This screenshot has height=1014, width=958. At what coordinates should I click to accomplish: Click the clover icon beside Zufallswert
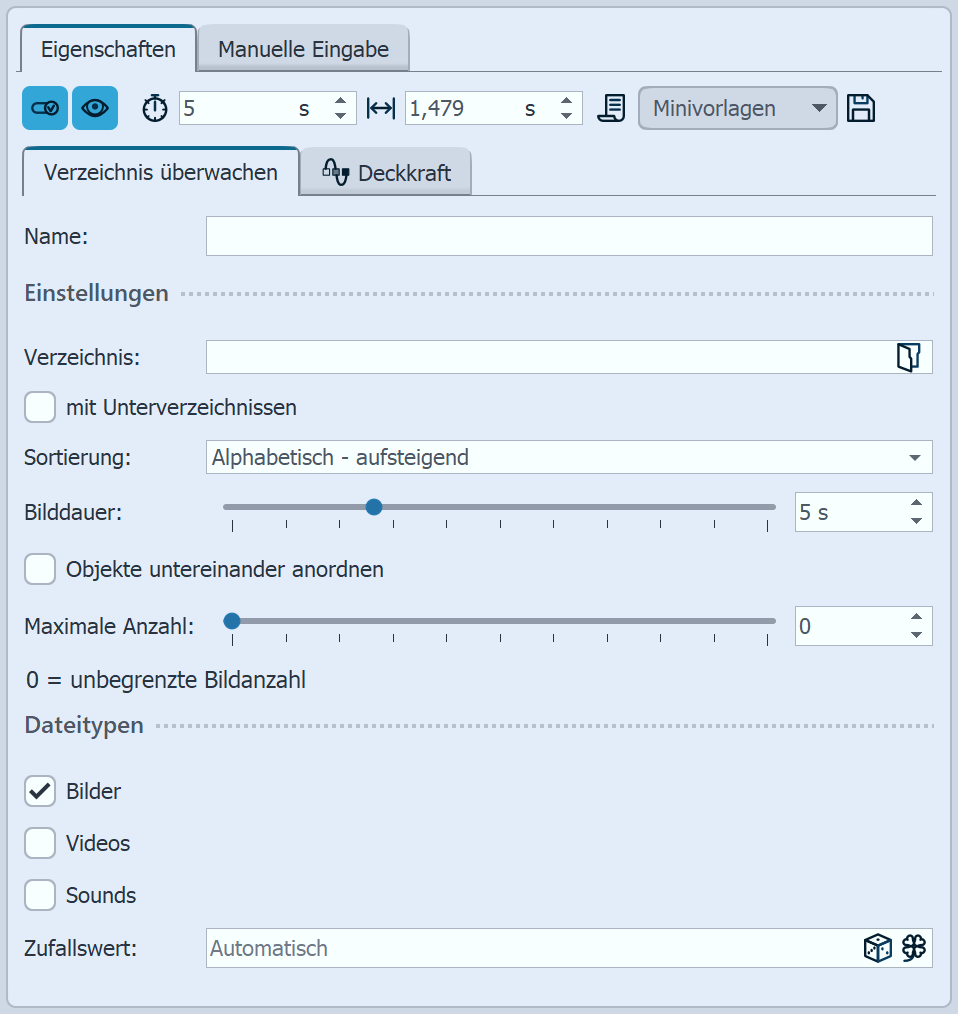click(x=914, y=948)
